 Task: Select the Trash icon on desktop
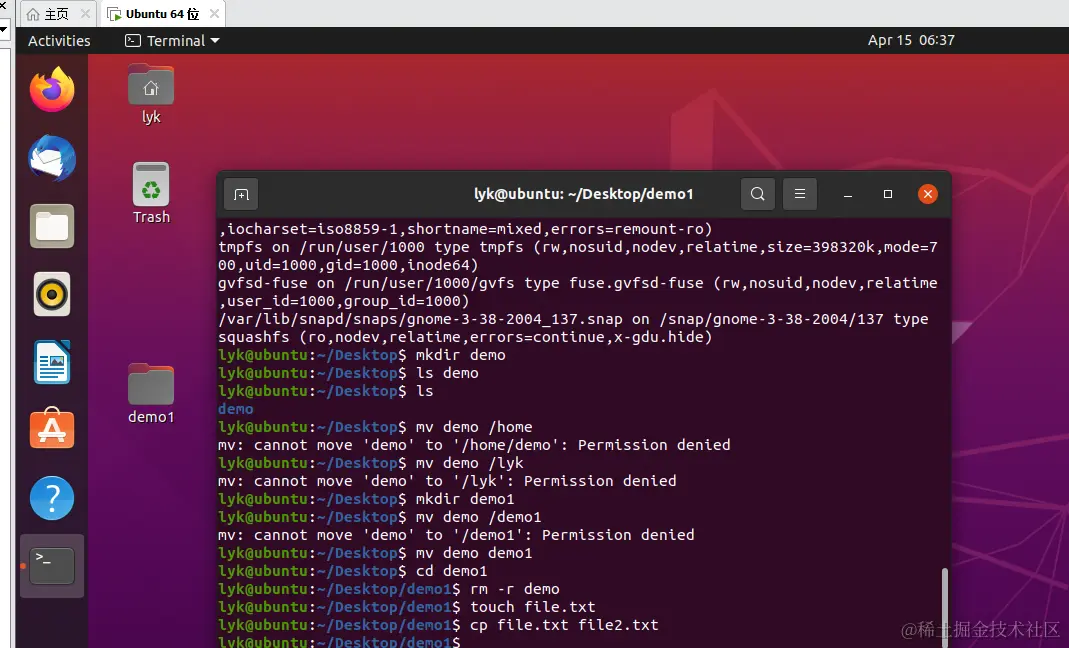[x=151, y=194]
